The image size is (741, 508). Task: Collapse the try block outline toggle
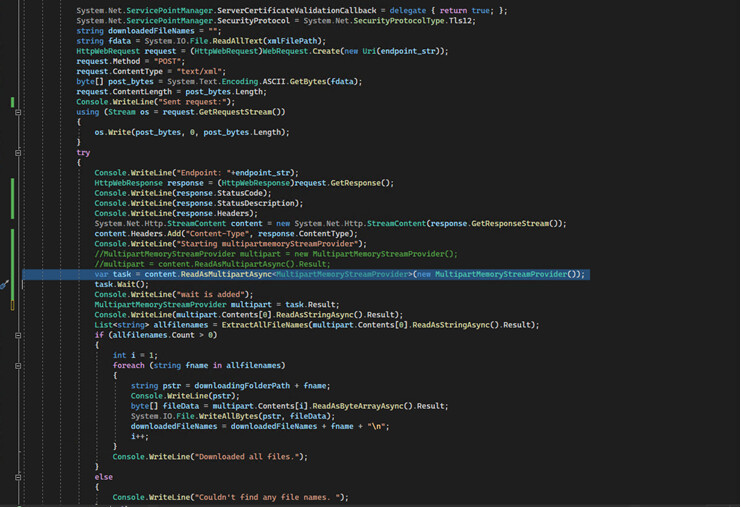click(18, 153)
